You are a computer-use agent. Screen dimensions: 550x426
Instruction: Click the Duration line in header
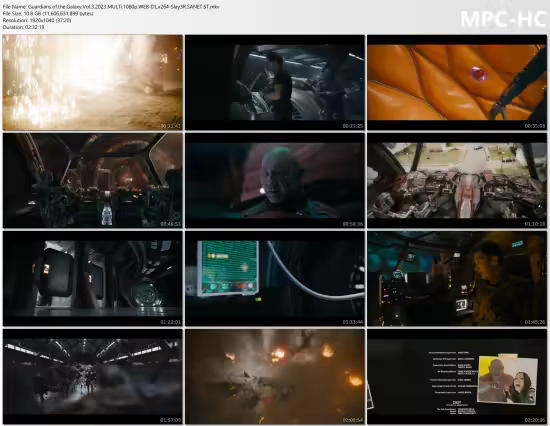[24, 27]
